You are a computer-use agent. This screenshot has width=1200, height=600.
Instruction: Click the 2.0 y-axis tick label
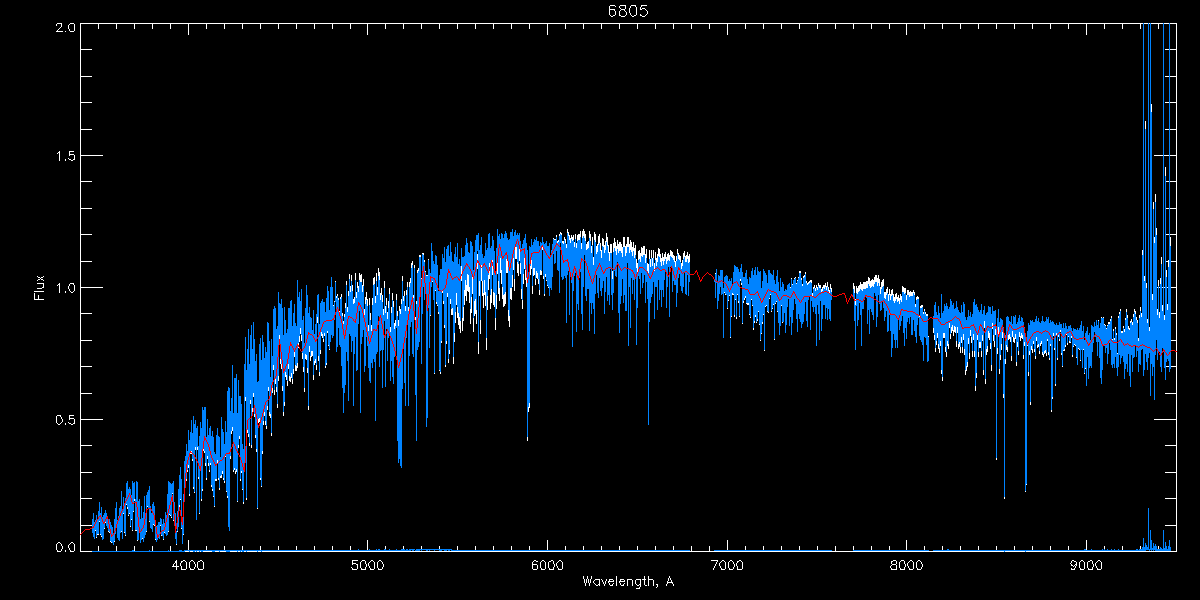pyautogui.click(x=66, y=26)
